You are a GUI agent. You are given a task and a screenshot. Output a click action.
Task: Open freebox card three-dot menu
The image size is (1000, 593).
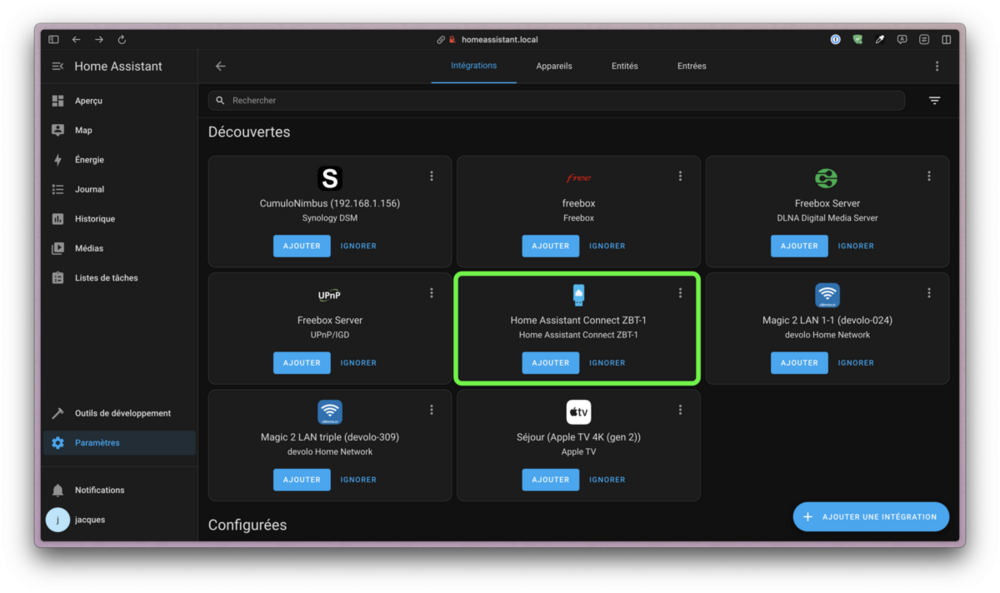coord(680,176)
